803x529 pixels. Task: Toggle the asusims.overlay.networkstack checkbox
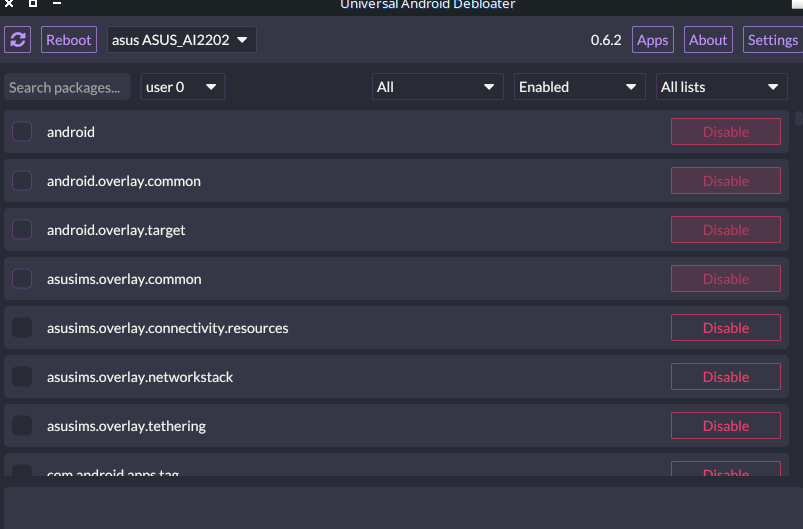[x=22, y=377]
